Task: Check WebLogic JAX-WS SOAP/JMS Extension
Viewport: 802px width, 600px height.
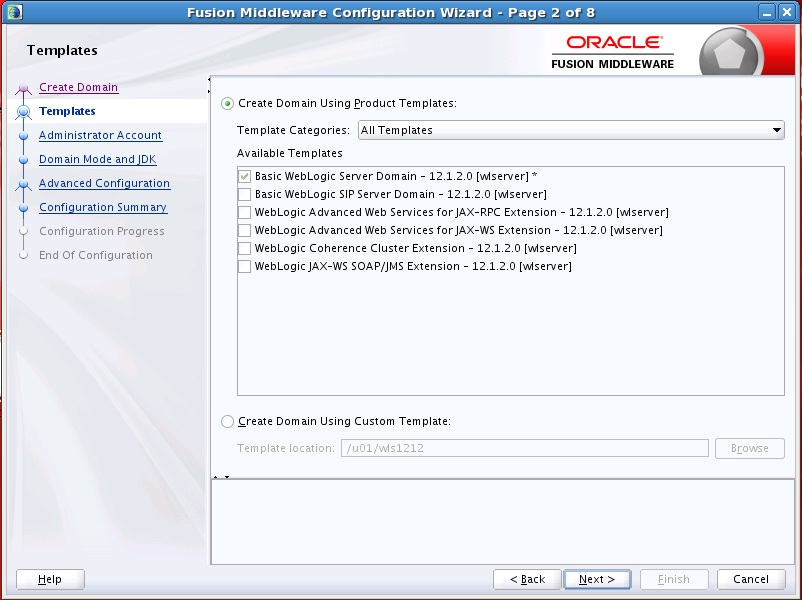Action: [x=244, y=266]
